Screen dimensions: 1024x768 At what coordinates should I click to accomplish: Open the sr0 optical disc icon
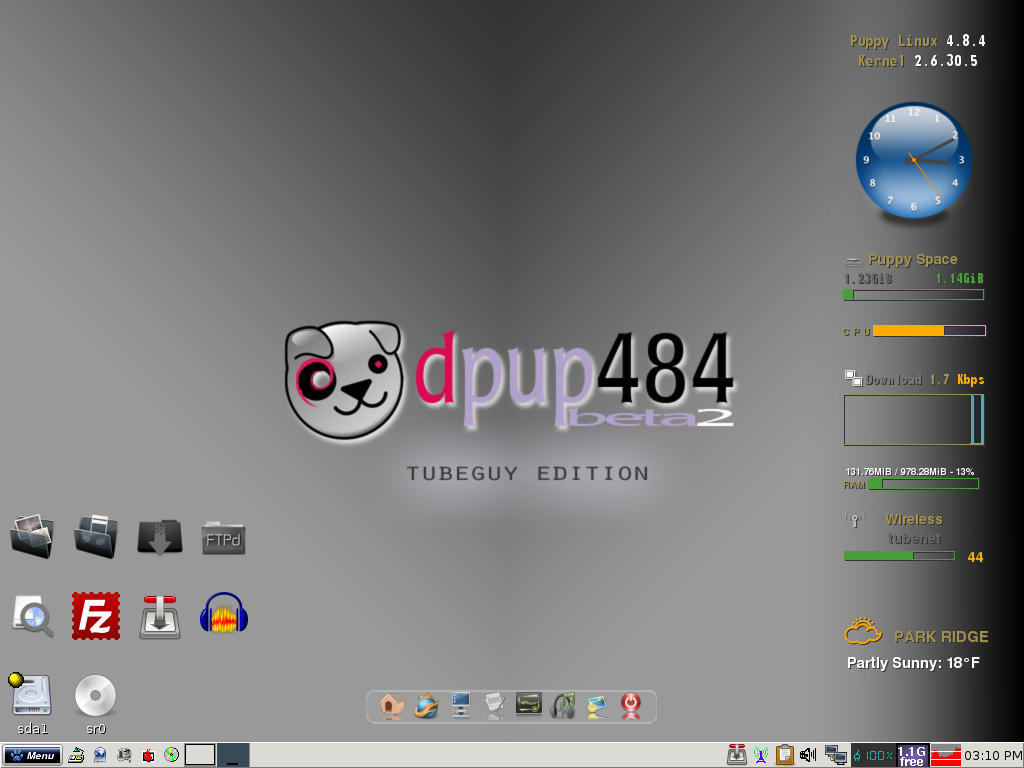95,696
